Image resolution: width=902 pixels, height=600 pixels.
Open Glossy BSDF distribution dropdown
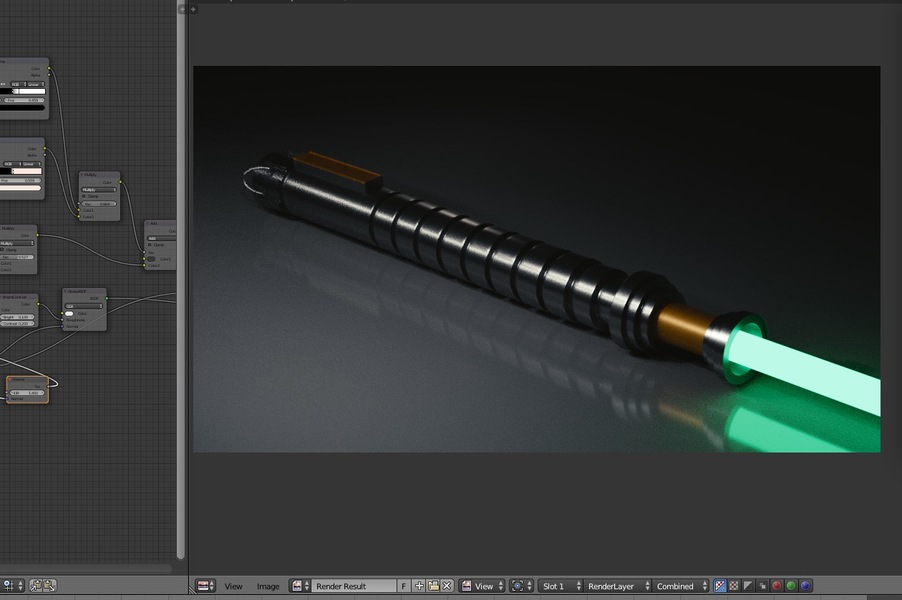click(84, 306)
